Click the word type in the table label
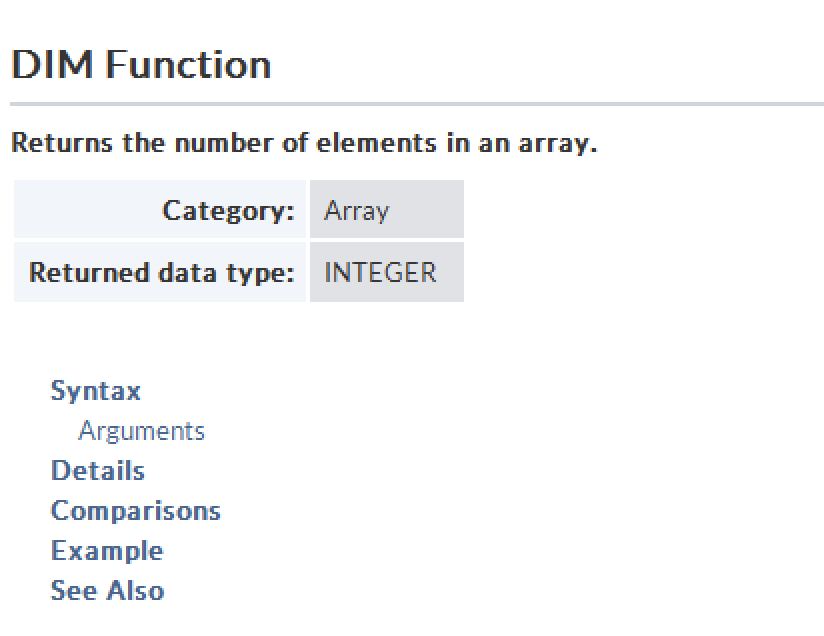824x636 pixels. point(254,272)
